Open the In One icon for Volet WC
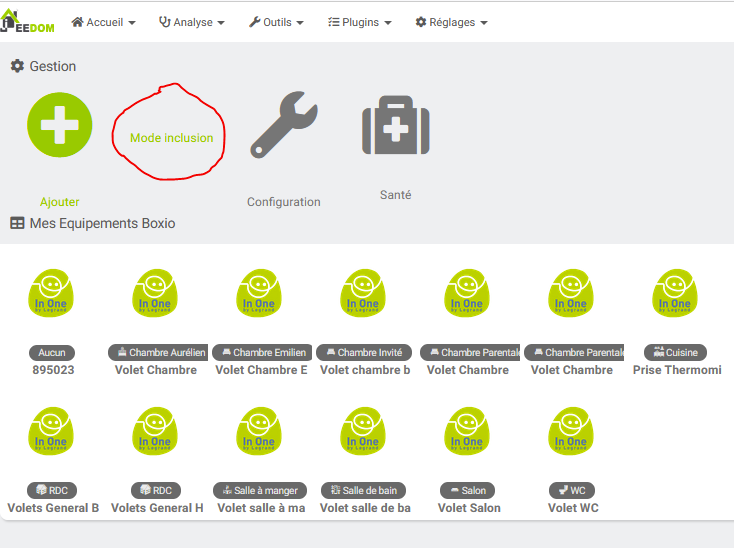Screen dimensions: 734x548 tap(571, 431)
